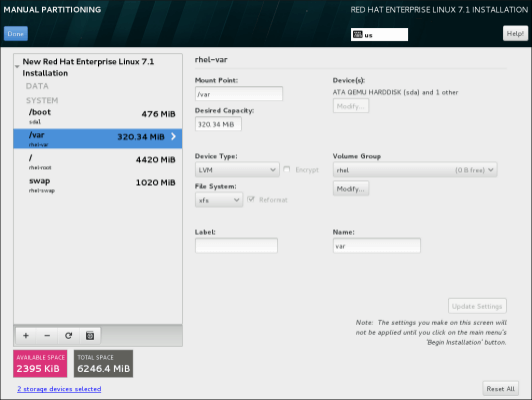Viewport: 532px width, 400px height.
Task: Select the swap partition entry
Action: 98,185
